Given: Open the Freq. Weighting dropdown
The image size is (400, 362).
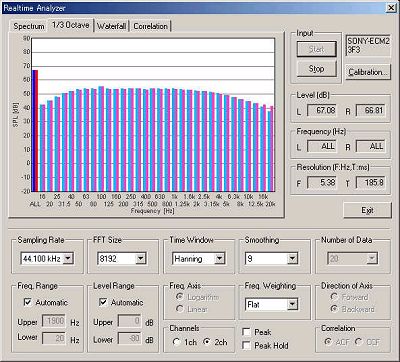Looking at the screenshot, I should 292,304.
